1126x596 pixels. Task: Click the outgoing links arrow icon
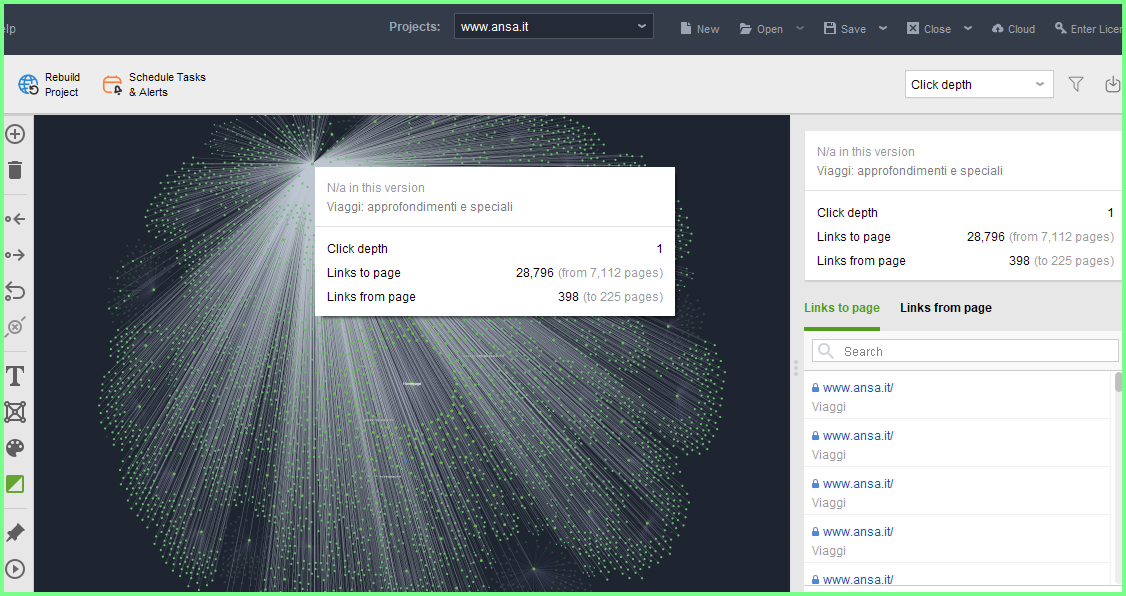[x=15, y=255]
